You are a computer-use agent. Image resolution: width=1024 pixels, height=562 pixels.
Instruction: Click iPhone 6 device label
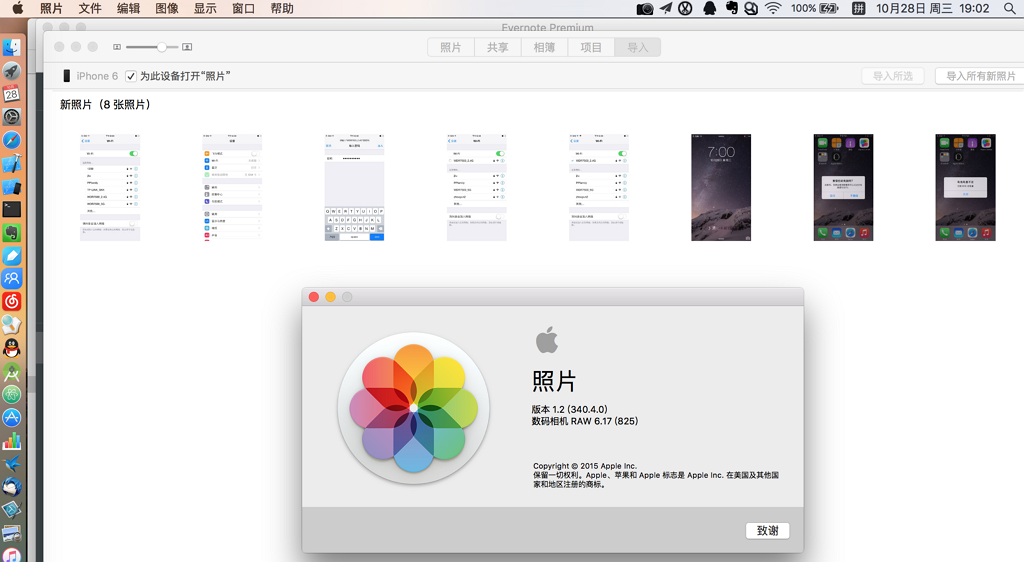[x=97, y=76]
